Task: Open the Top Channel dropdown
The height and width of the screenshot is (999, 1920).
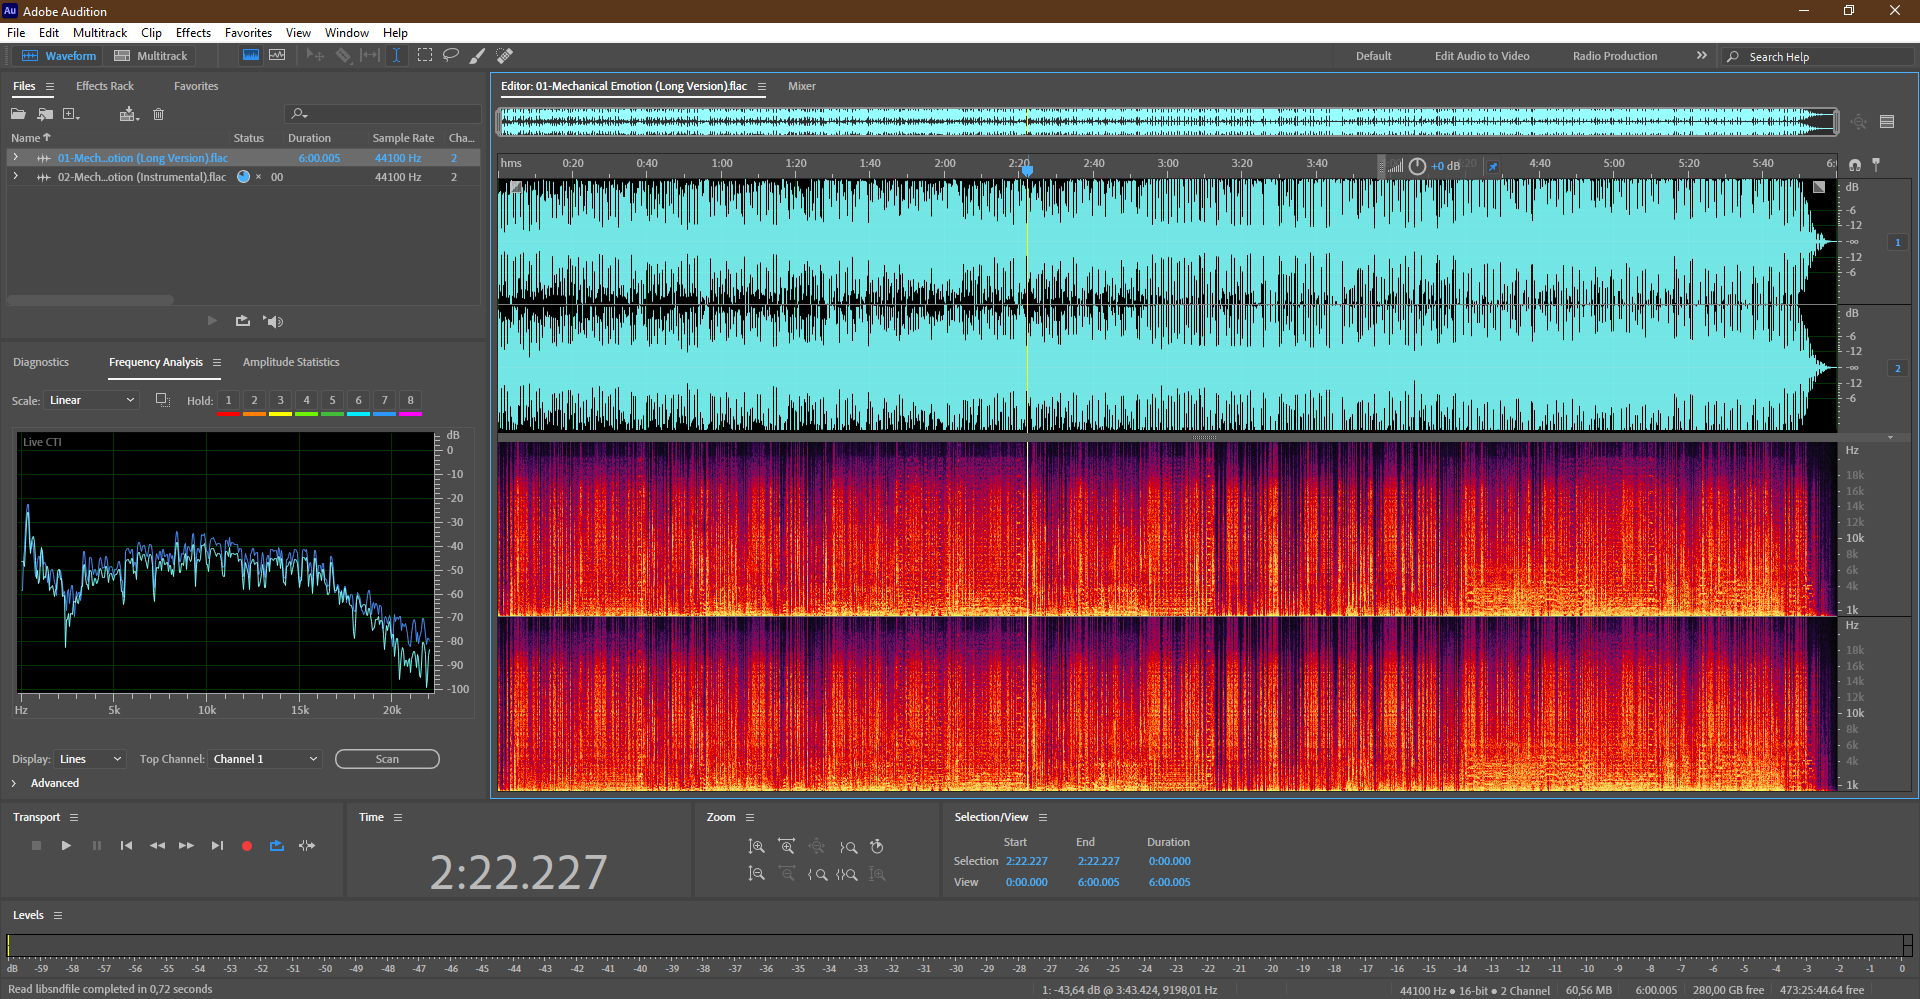Action: click(265, 759)
